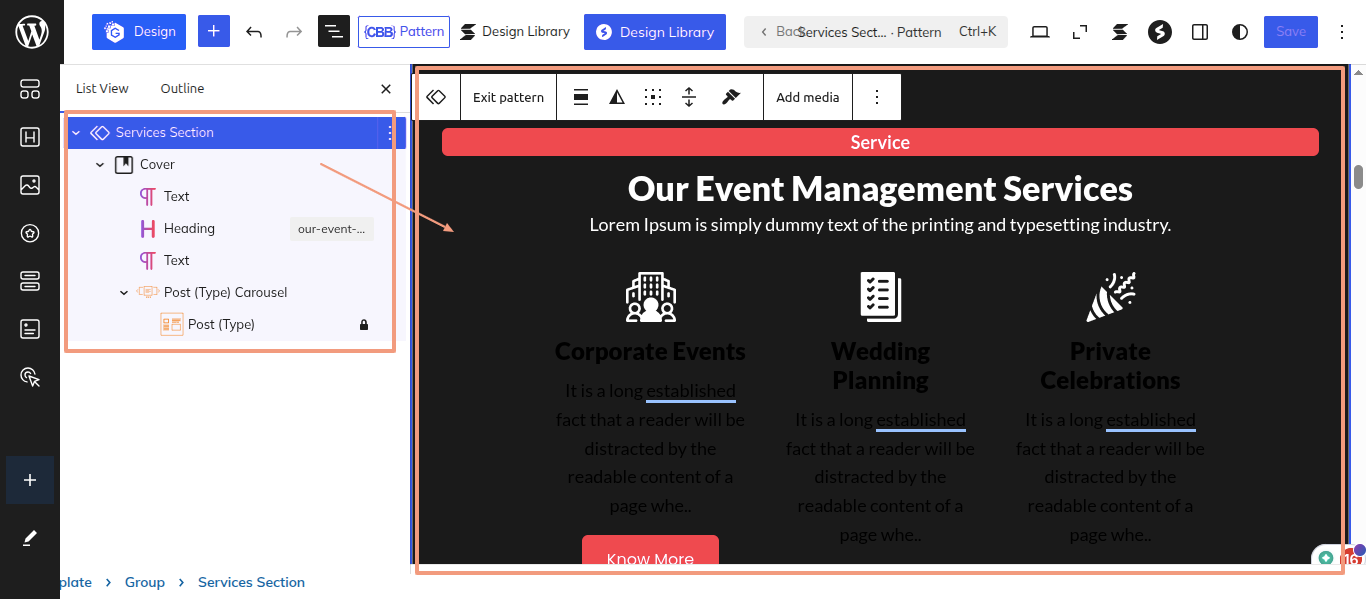1366x599 pixels.
Task: Open the Services Section Pattern command palette
Action: [876, 32]
